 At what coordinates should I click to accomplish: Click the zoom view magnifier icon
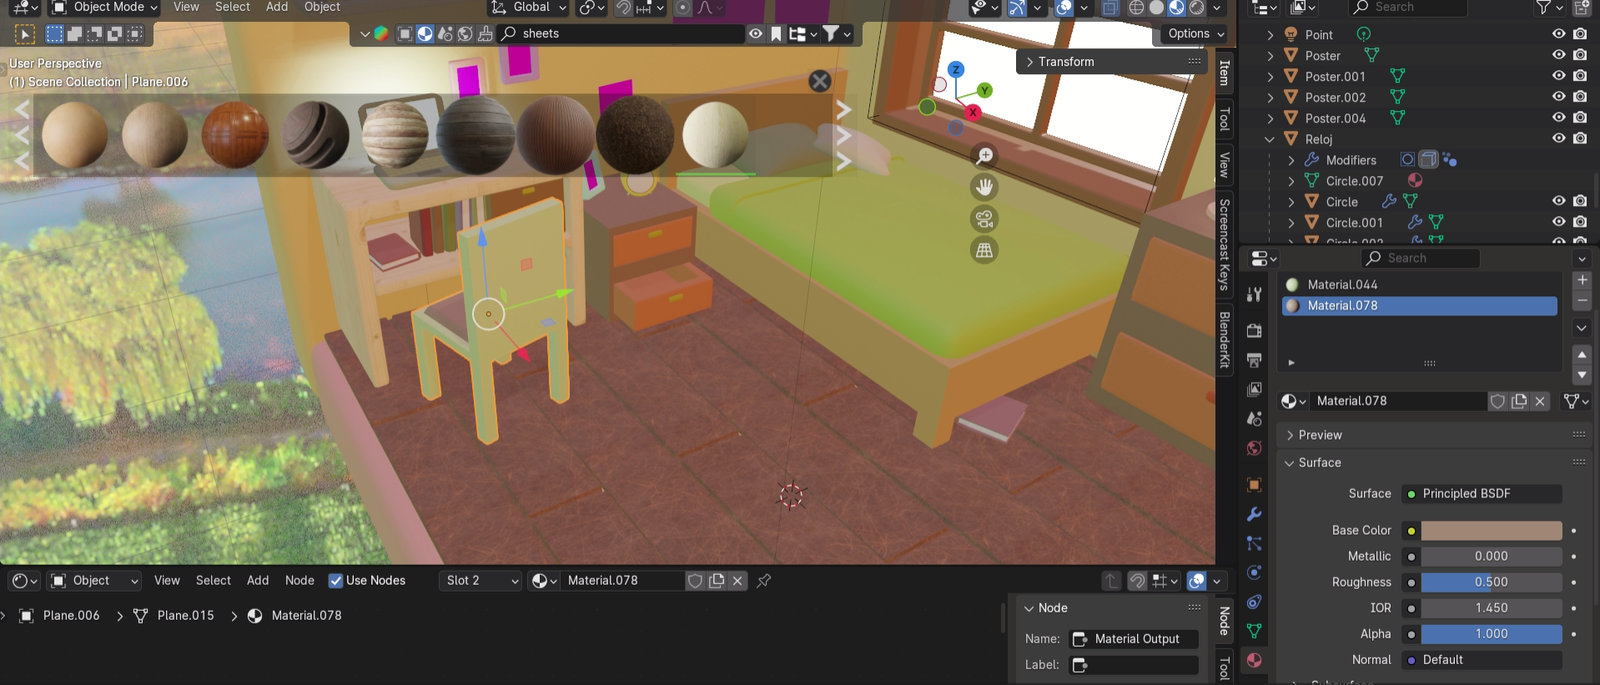(984, 156)
